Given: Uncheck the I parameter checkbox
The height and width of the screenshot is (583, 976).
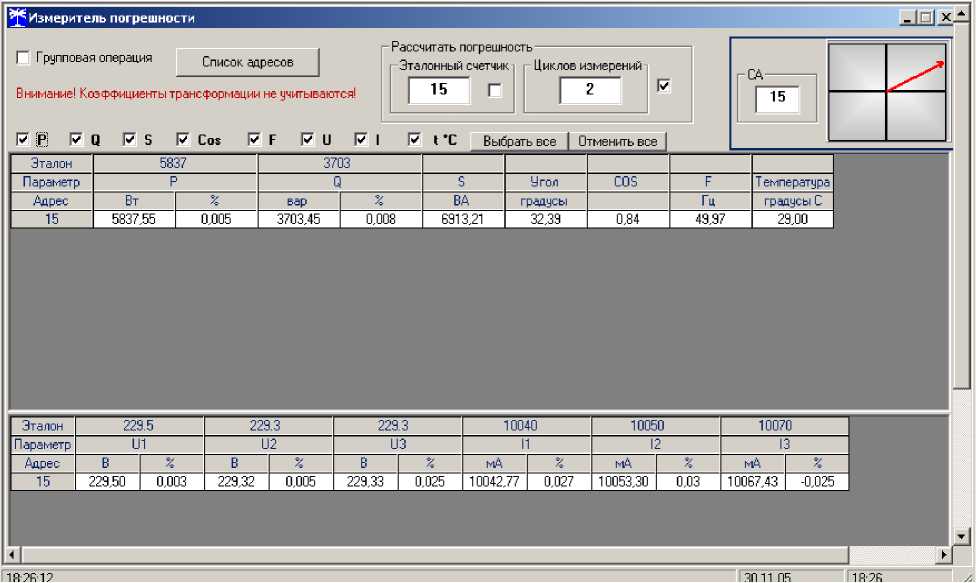Looking at the screenshot, I should tap(361, 139).
